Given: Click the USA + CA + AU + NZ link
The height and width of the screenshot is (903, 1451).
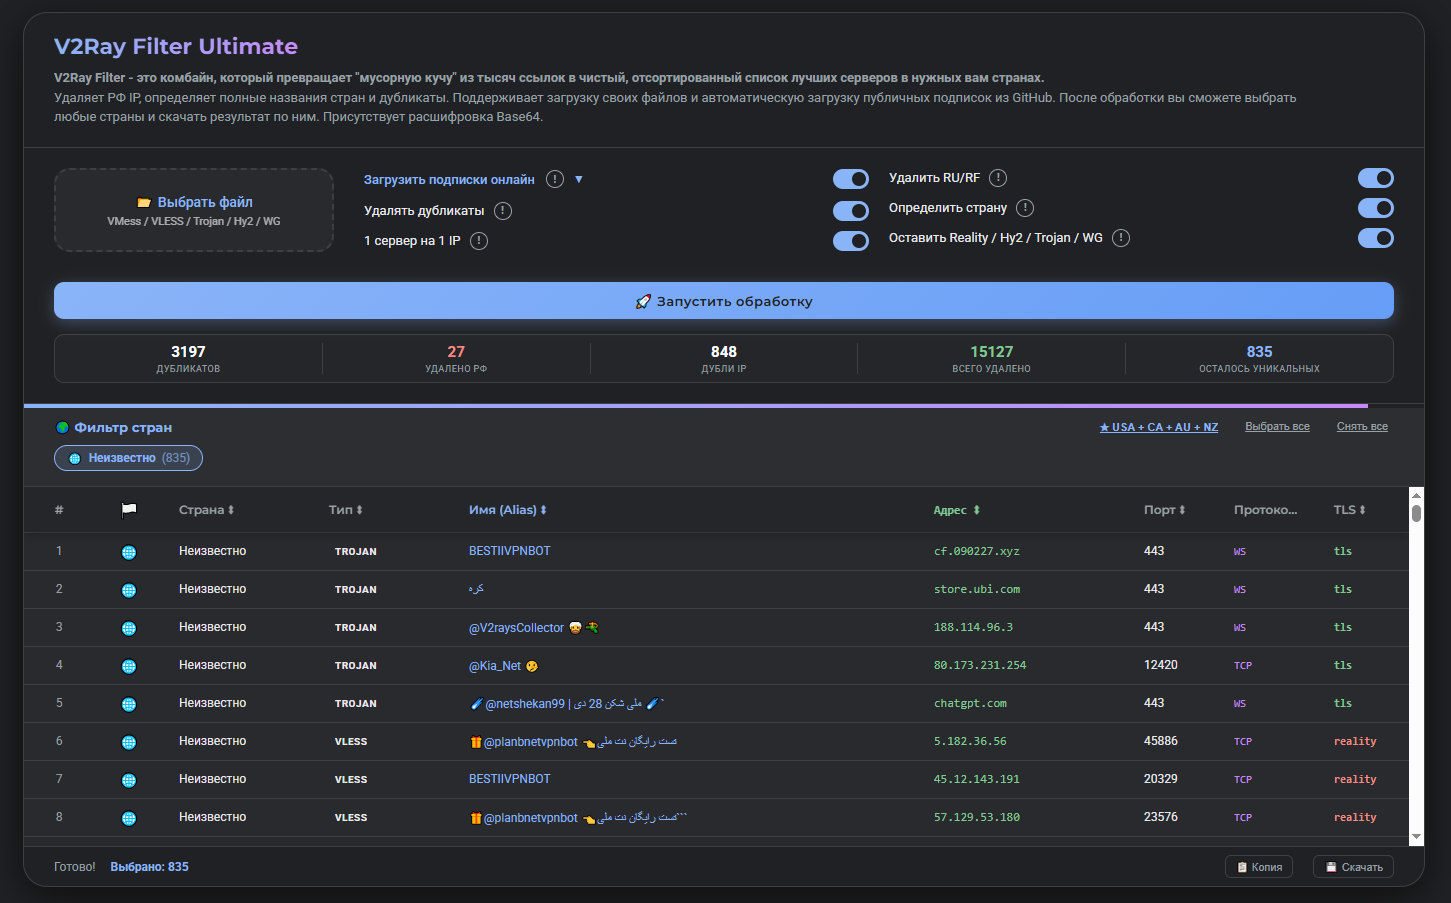Looking at the screenshot, I should pyautogui.click(x=1159, y=427).
